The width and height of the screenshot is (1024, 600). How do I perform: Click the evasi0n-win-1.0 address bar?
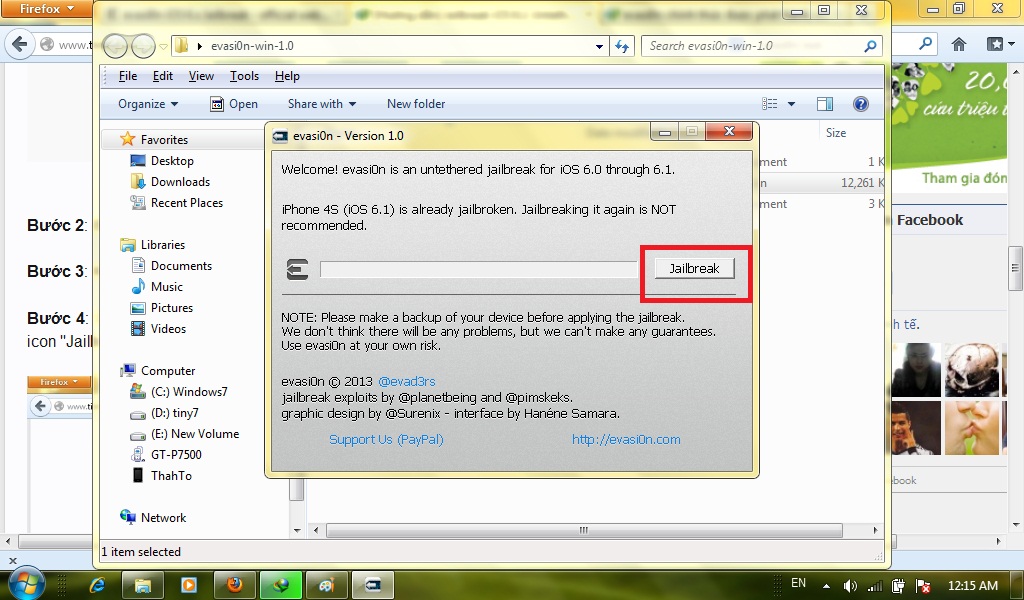coord(390,46)
